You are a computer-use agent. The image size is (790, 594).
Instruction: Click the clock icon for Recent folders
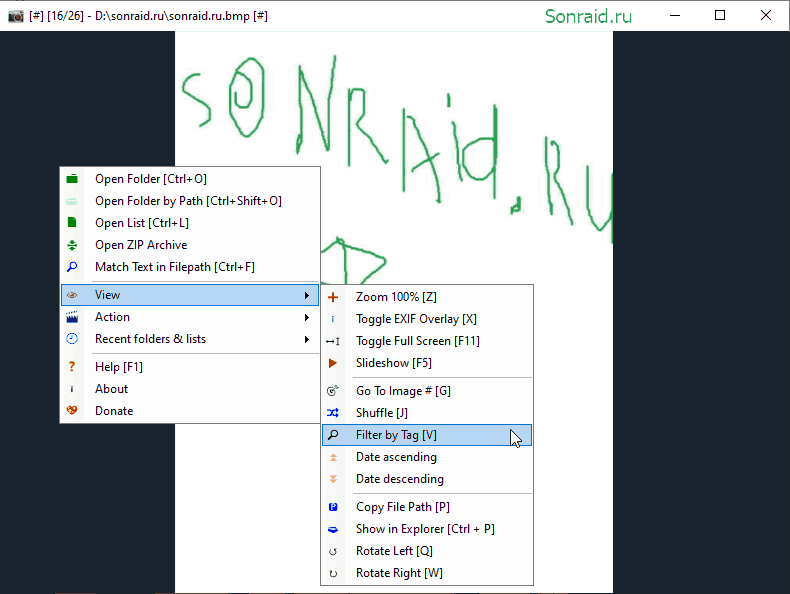click(x=72, y=339)
